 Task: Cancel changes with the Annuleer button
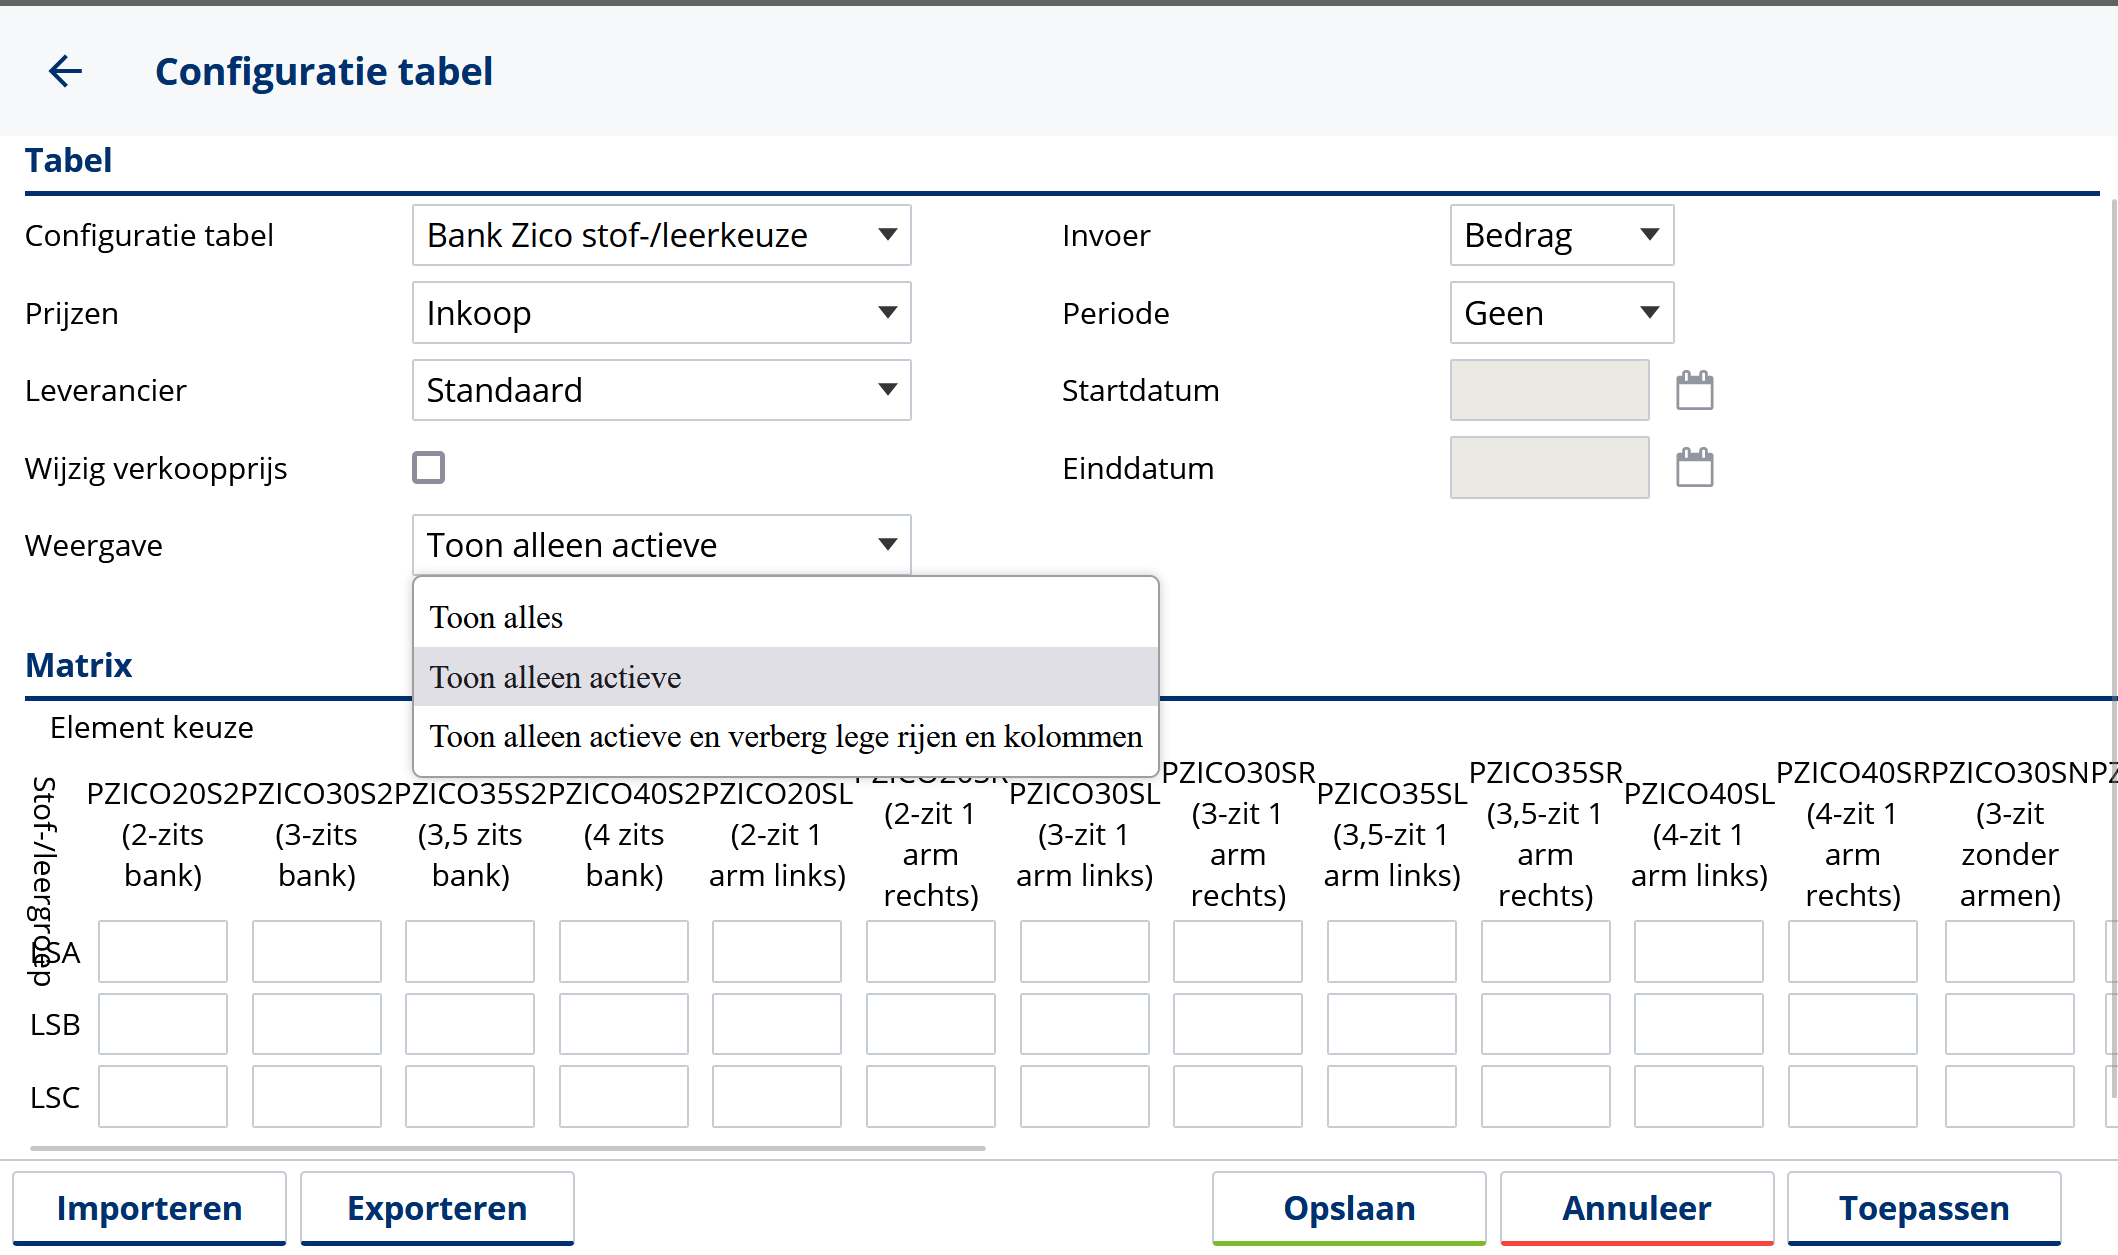point(1637,1208)
